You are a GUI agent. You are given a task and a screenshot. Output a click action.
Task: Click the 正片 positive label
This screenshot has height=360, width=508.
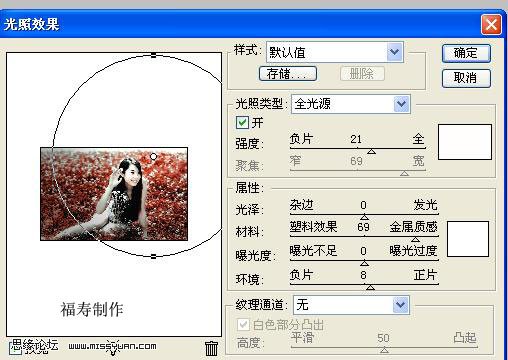pos(425,275)
